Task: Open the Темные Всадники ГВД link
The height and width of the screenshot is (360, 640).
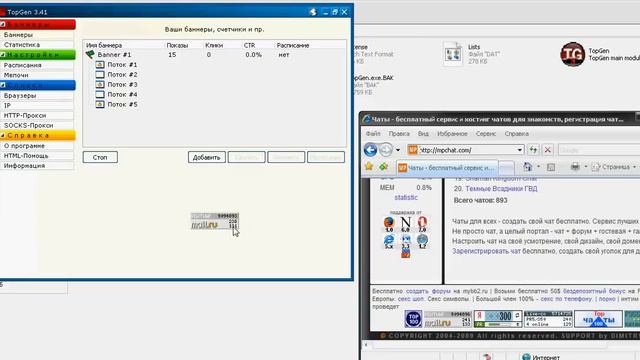Action: (x=501, y=189)
